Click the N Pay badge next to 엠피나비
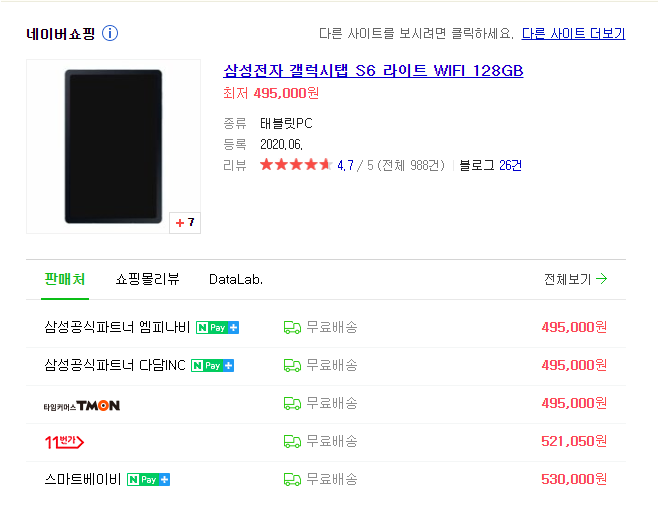 click(x=217, y=327)
